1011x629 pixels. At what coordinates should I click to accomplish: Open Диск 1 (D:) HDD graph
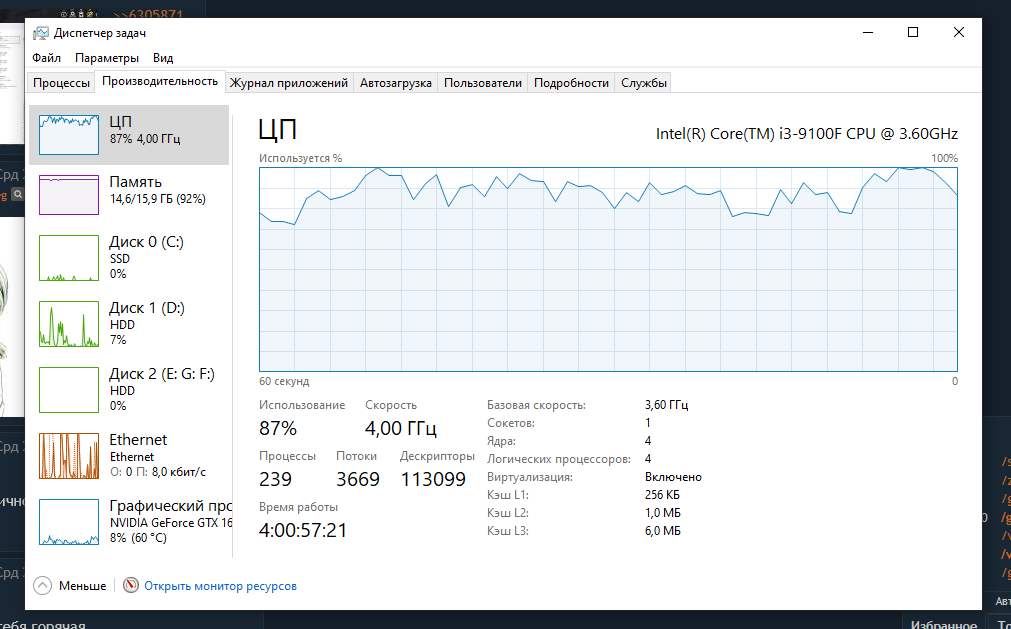(69, 324)
